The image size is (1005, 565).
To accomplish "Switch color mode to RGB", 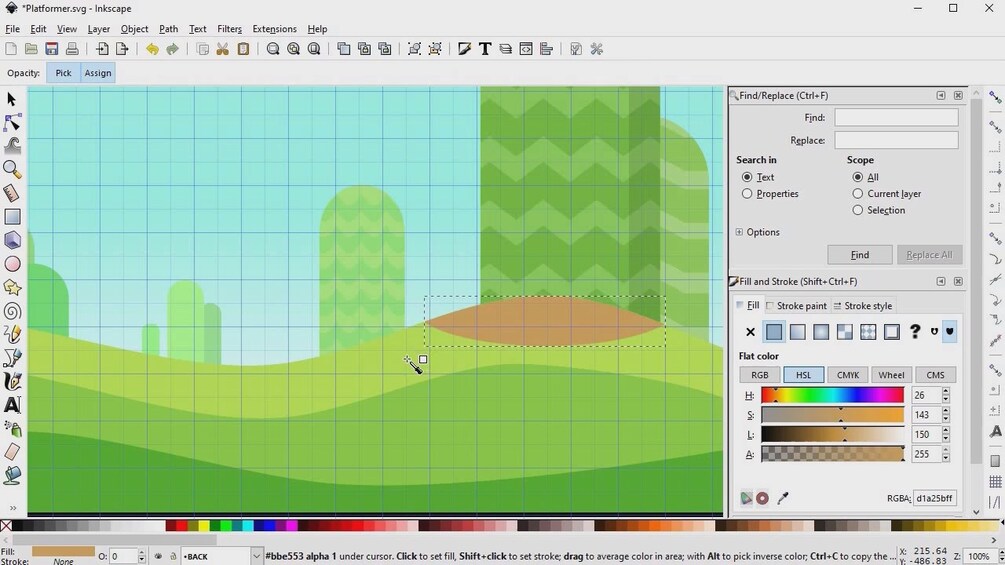I will click(760, 375).
